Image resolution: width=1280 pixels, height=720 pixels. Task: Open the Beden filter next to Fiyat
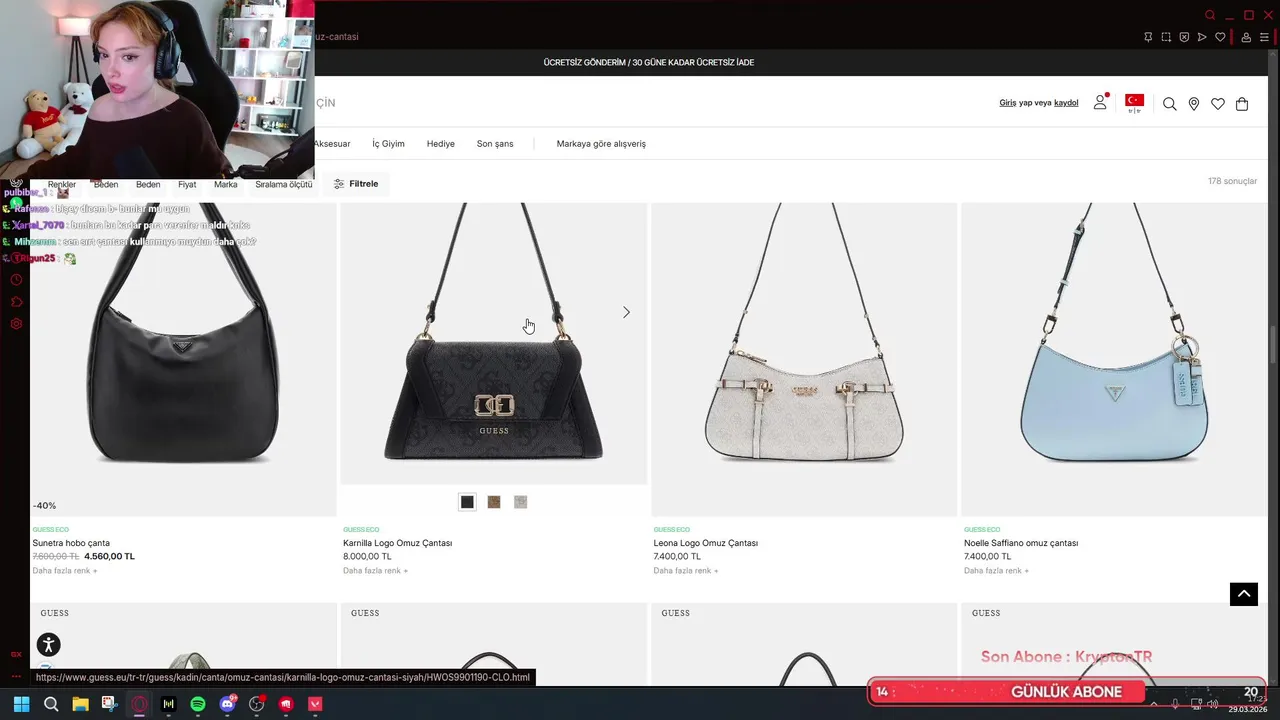[148, 184]
